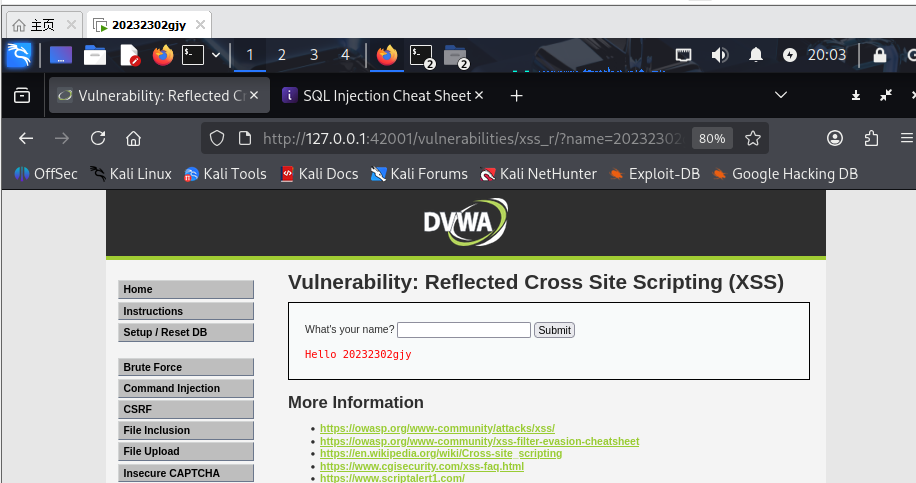The width and height of the screenshot is (916, 483).
Task: Click the site information page icon
Action: (245, 138)
